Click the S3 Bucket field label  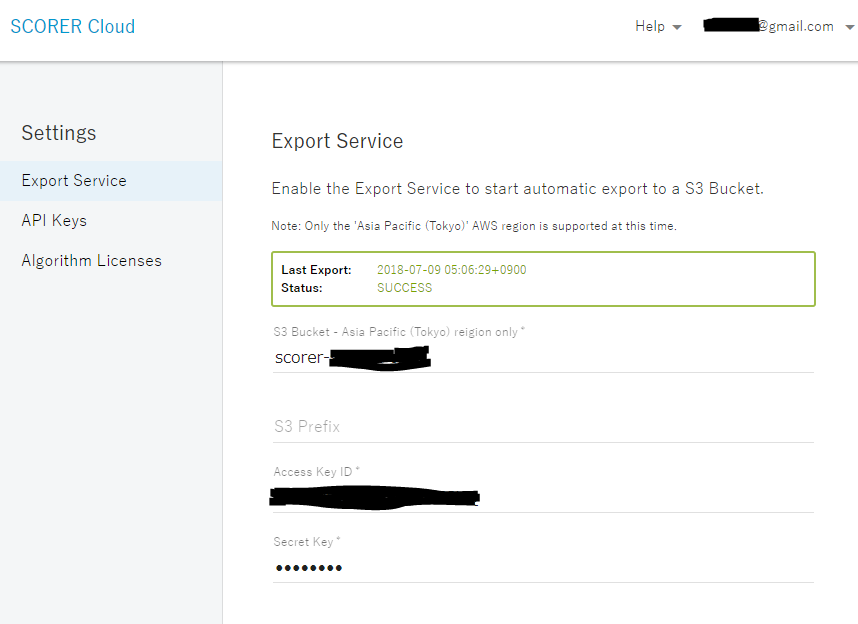[x=399, y=332]
